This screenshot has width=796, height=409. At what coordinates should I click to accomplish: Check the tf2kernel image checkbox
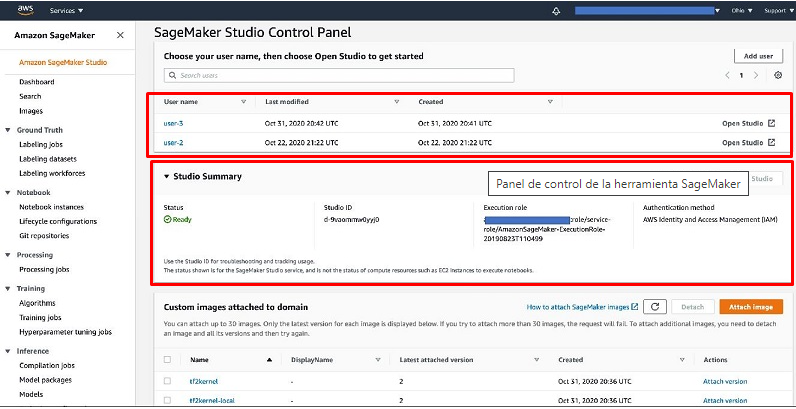point(168,381)
